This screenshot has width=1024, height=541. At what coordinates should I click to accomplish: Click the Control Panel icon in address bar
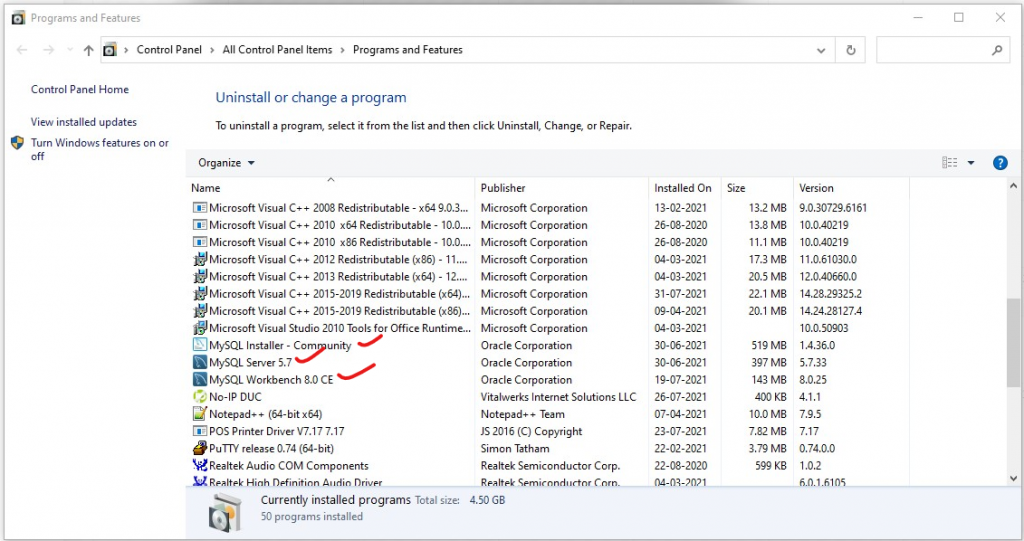(110, 50)
